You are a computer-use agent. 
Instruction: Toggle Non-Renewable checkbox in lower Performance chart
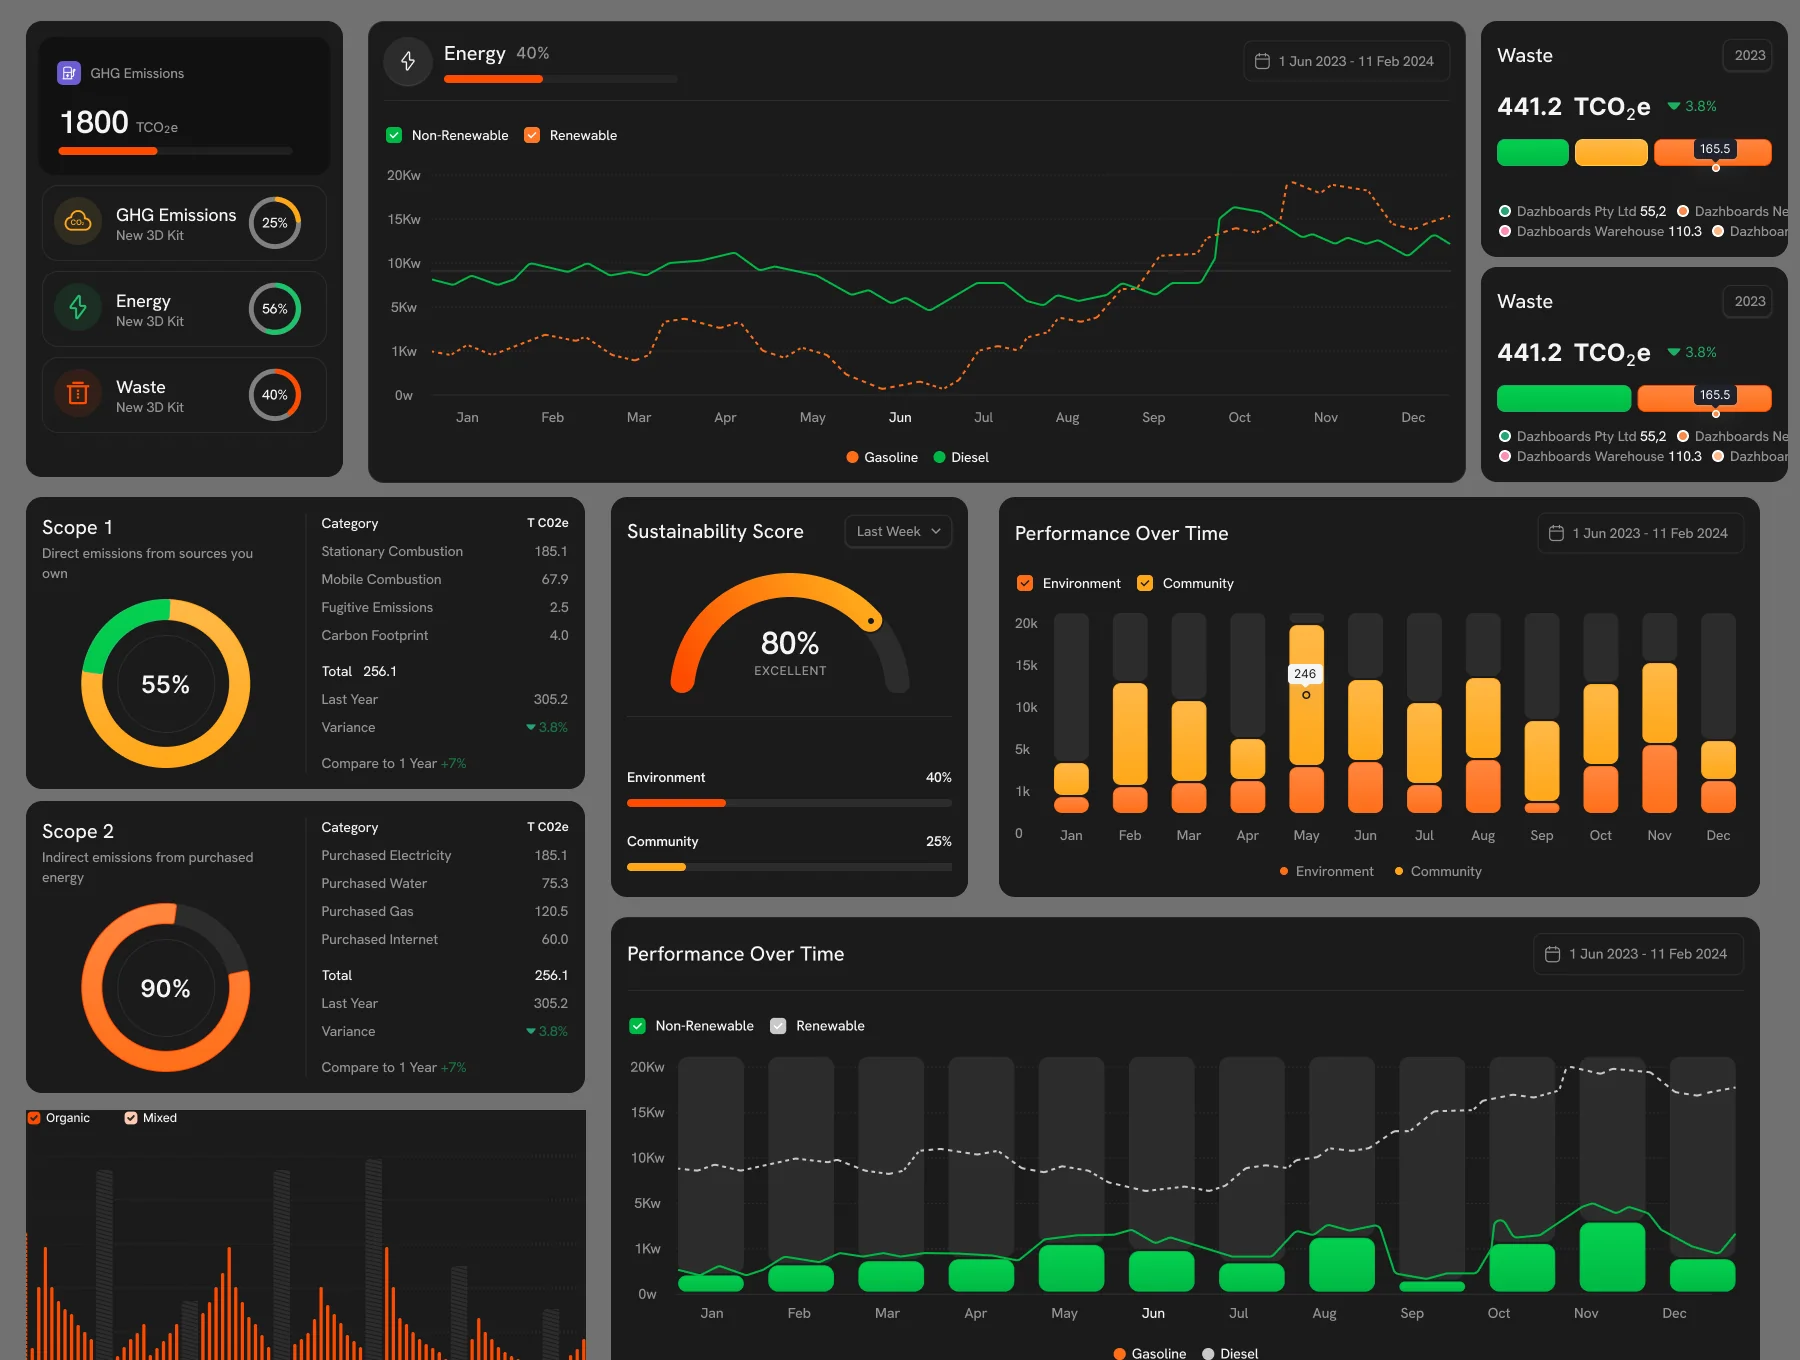637,1026
